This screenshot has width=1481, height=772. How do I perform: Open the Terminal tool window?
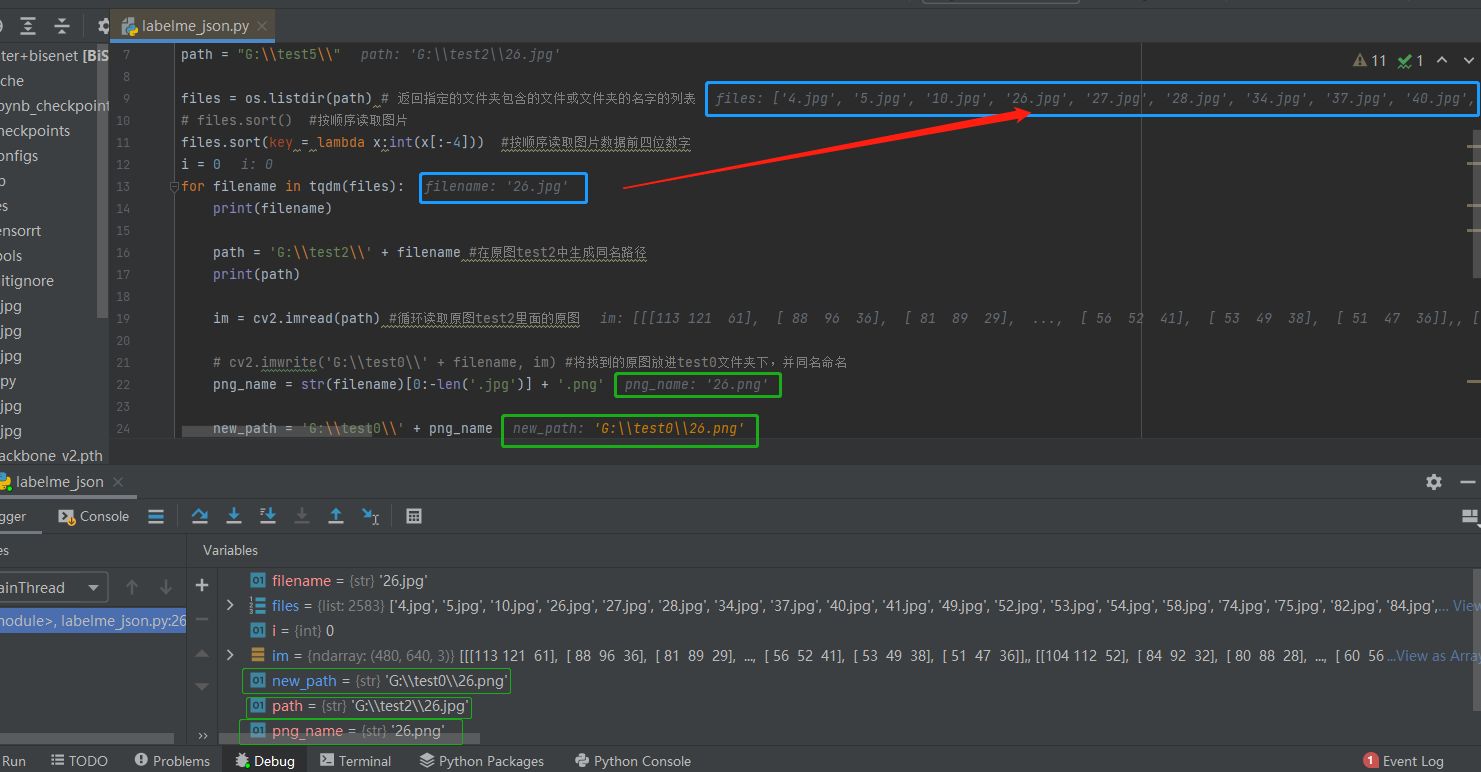355,761
